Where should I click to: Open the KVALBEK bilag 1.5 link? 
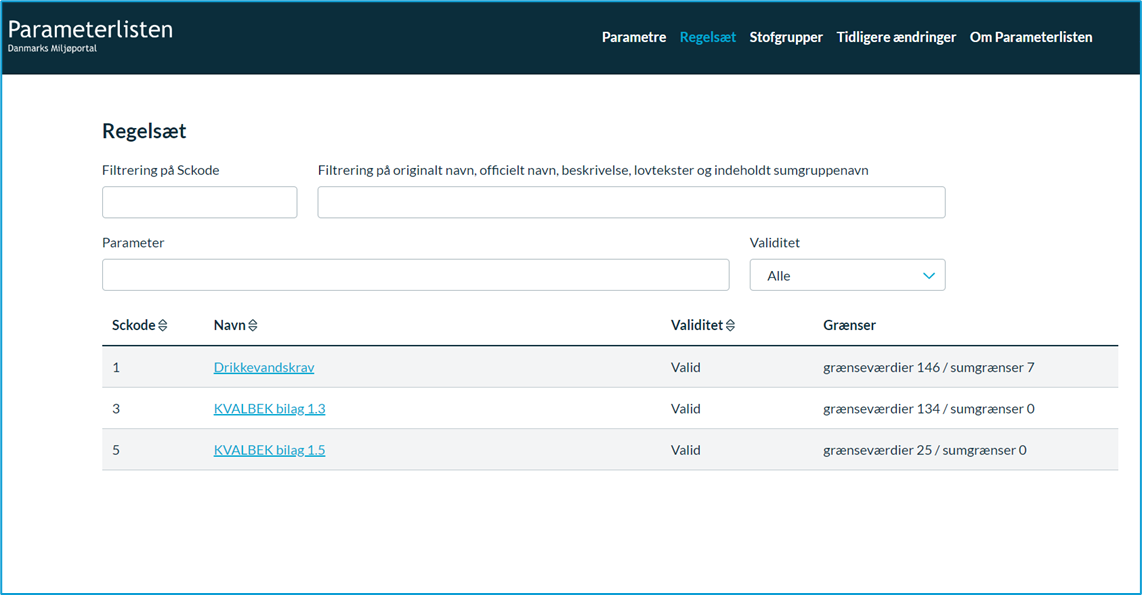[269, 450]
